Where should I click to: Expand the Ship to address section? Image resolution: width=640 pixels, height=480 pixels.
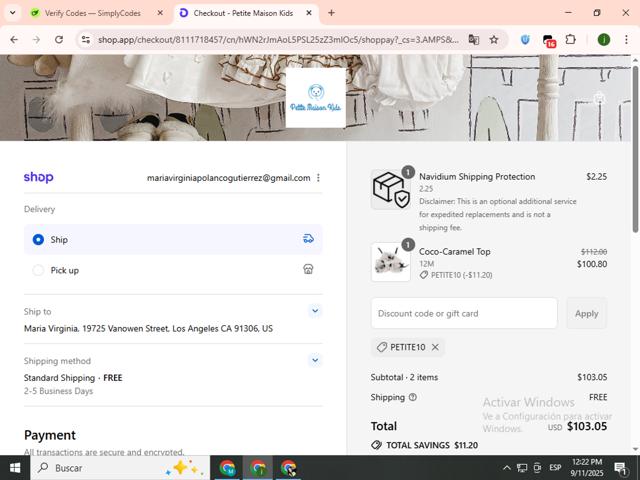pos(315,311)
